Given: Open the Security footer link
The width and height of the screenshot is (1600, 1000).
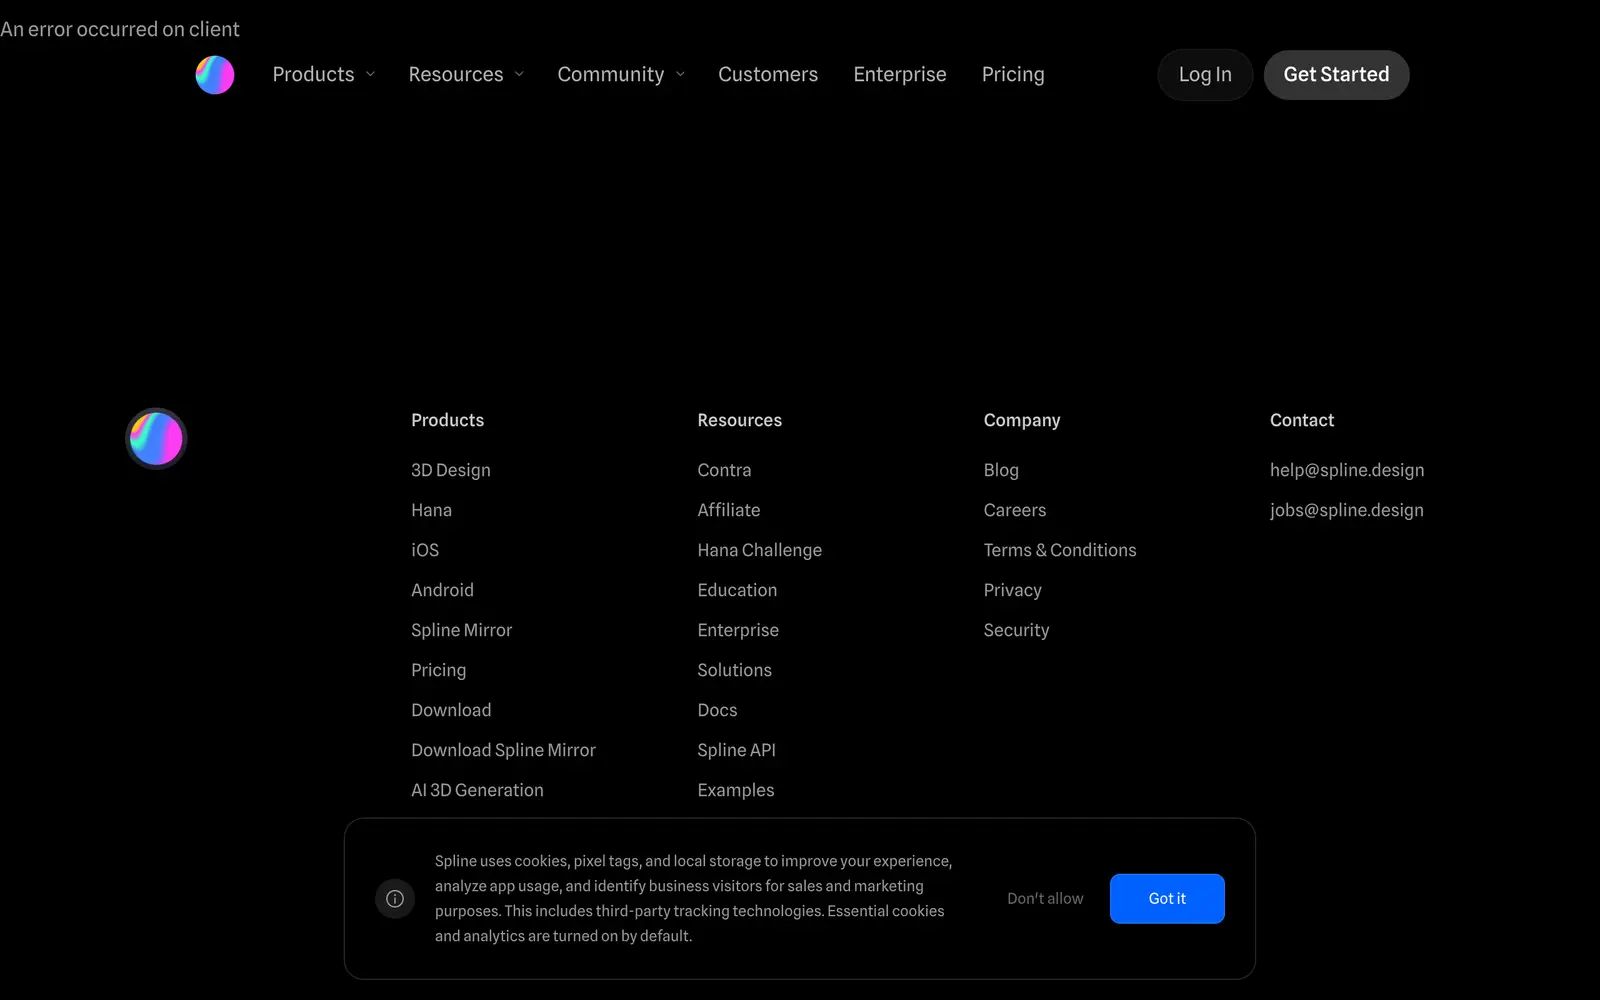Looking at the screenshot, I should point(1016,630).
